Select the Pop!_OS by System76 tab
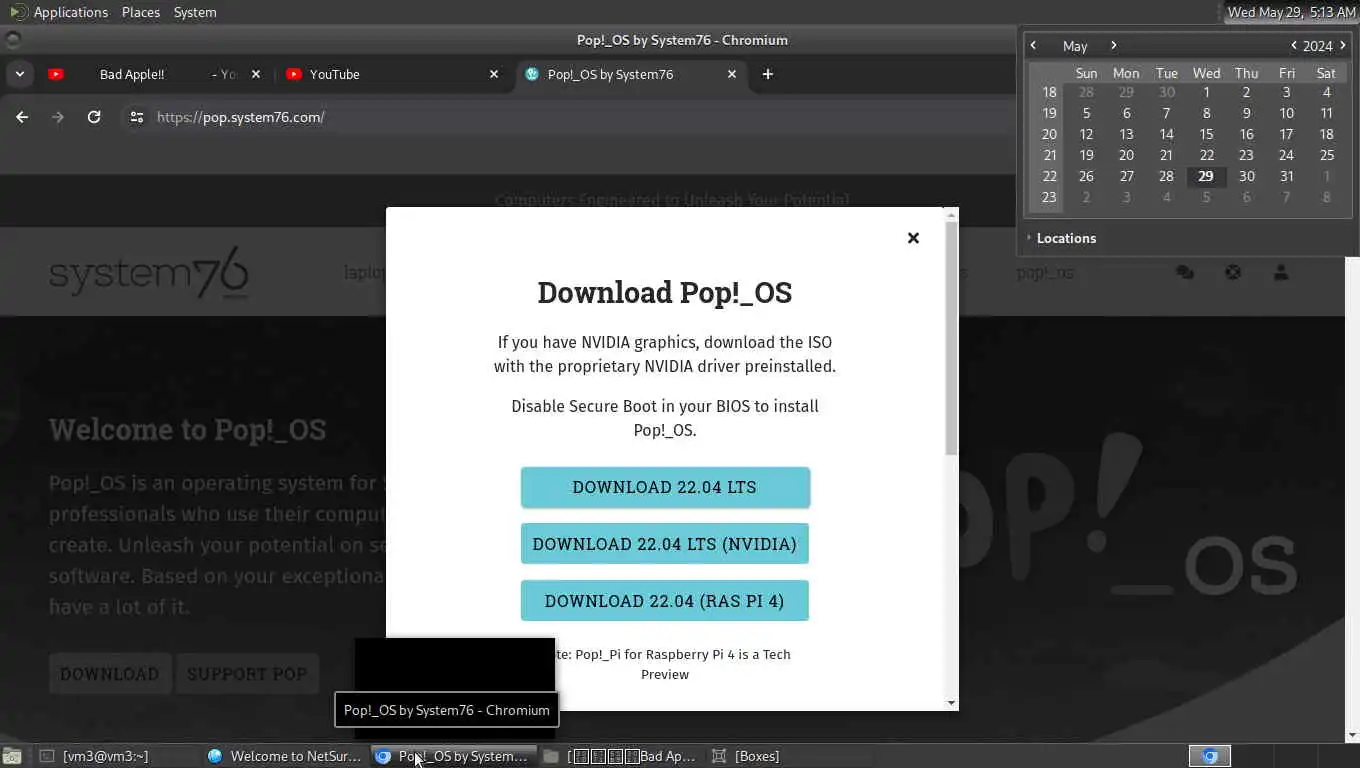1360x768 pixels. 630,74
